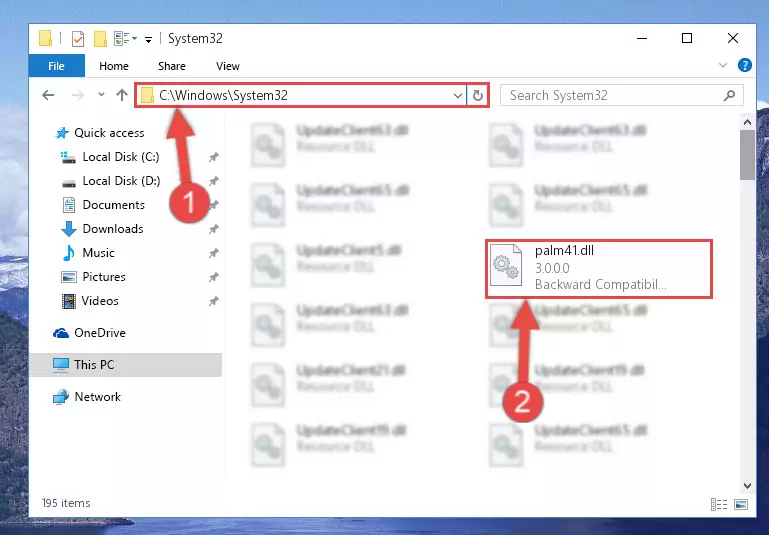Viewport: 769px width, 535px height.
Task: Click the pin icon next to Downloads
Action: 213,229
